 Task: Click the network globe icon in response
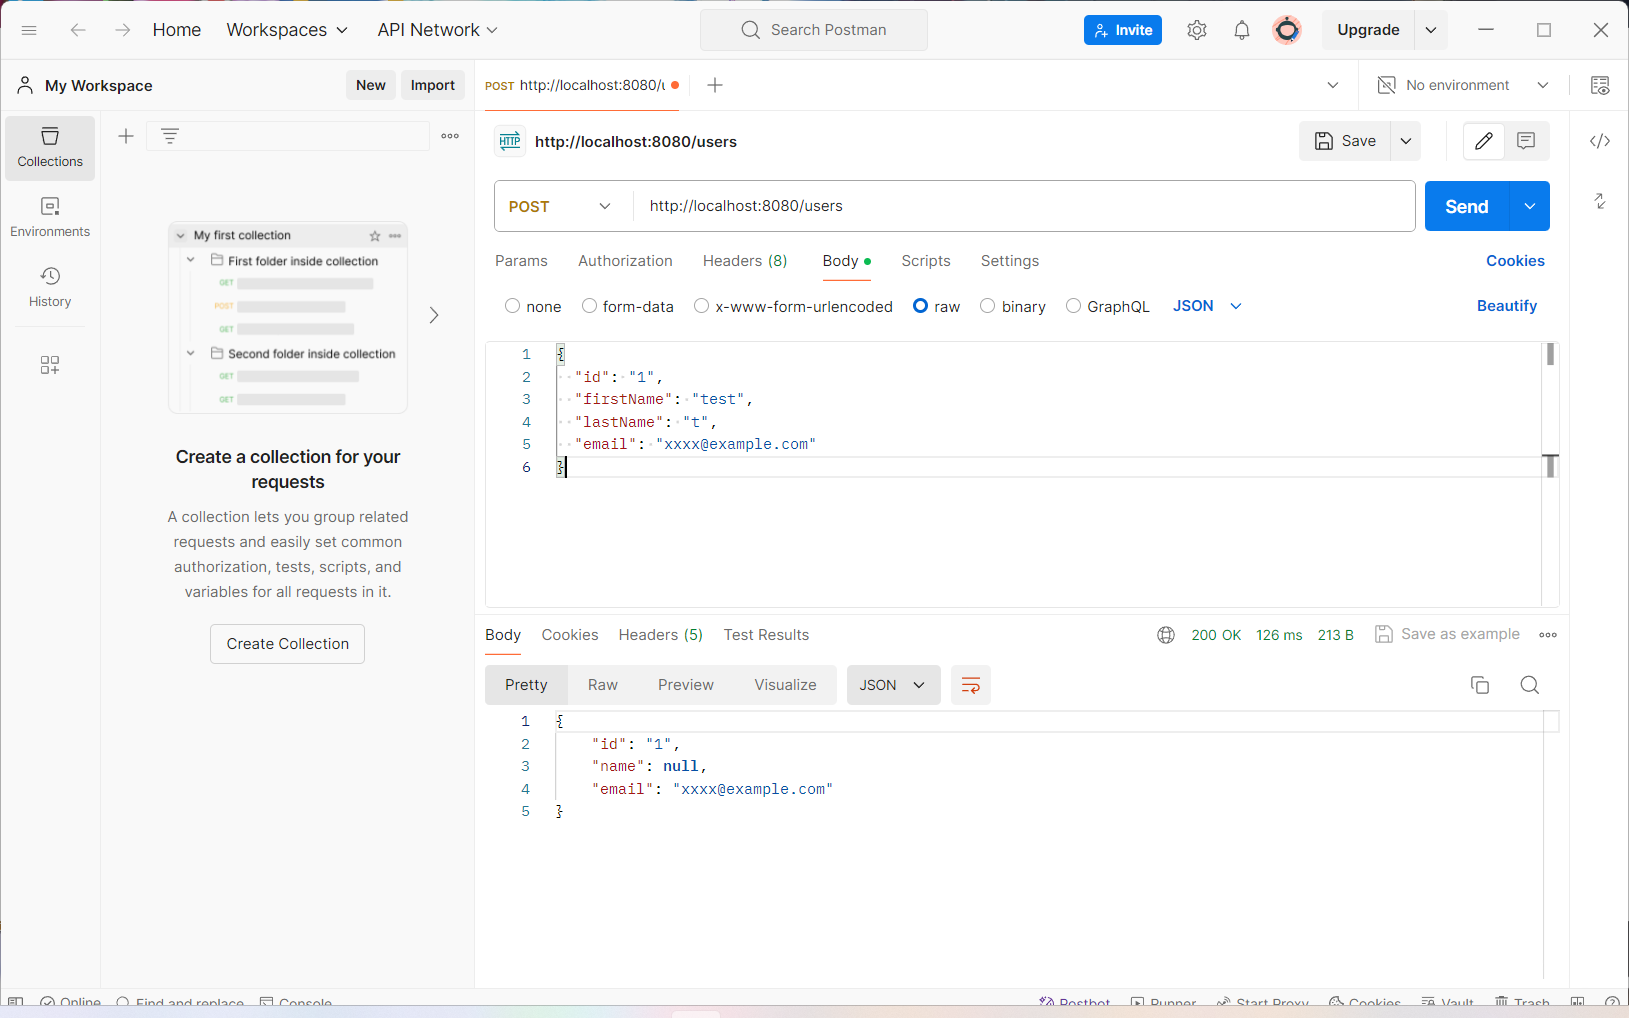[1166, 635]
